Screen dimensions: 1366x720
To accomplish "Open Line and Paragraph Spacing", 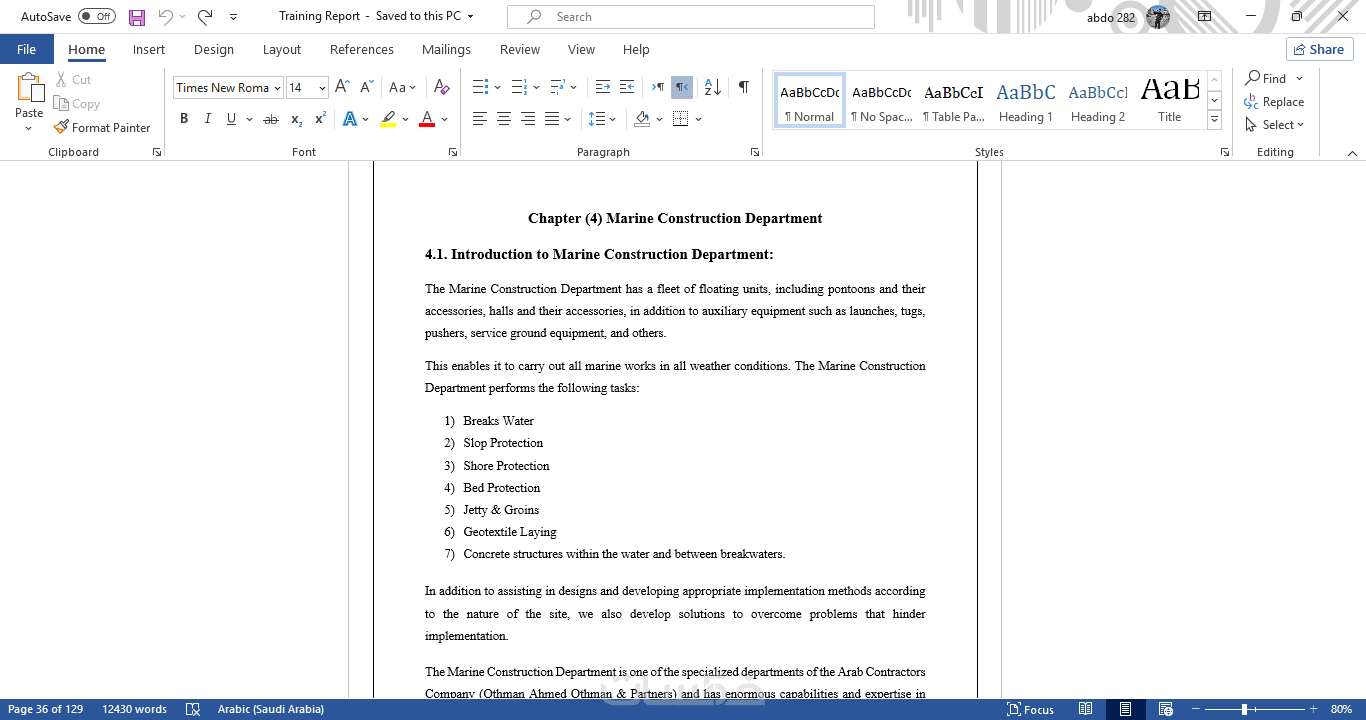I will [x=597, y=119].
